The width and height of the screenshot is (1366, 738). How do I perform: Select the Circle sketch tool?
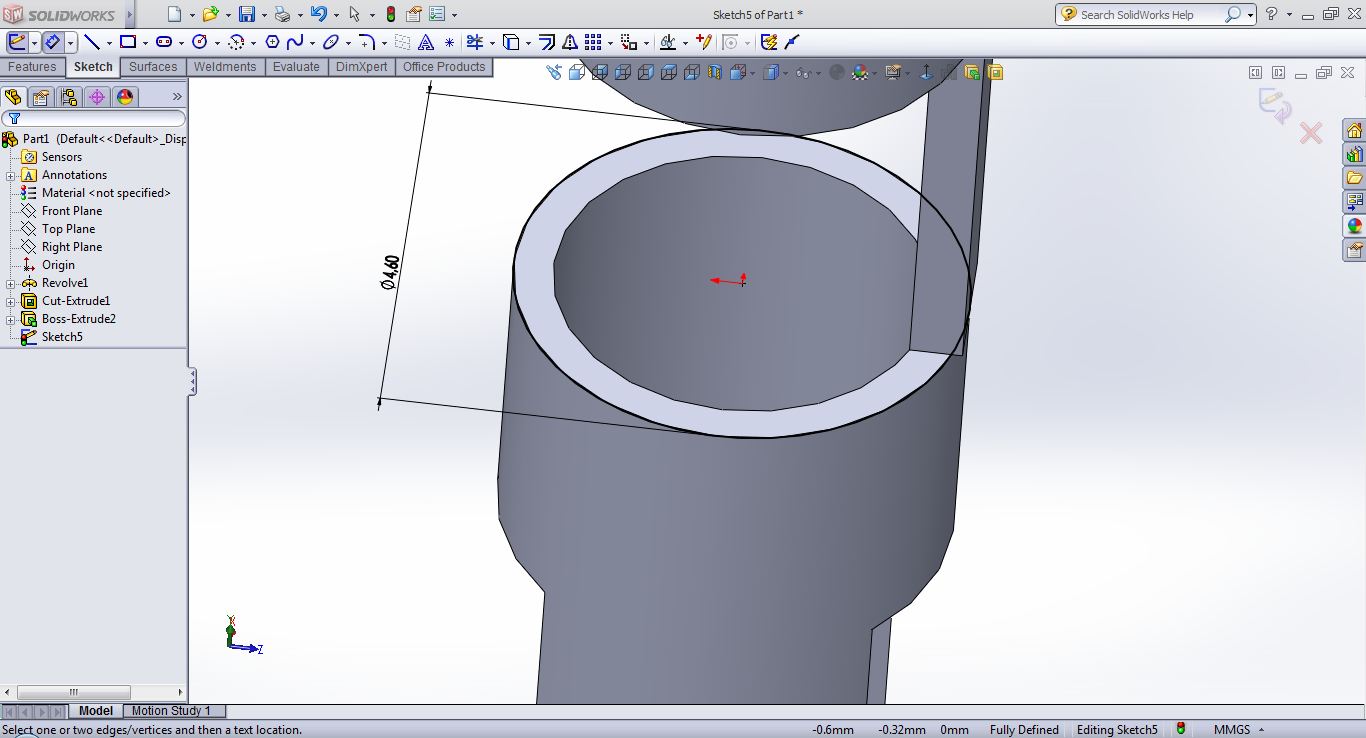tap(199, 42)
